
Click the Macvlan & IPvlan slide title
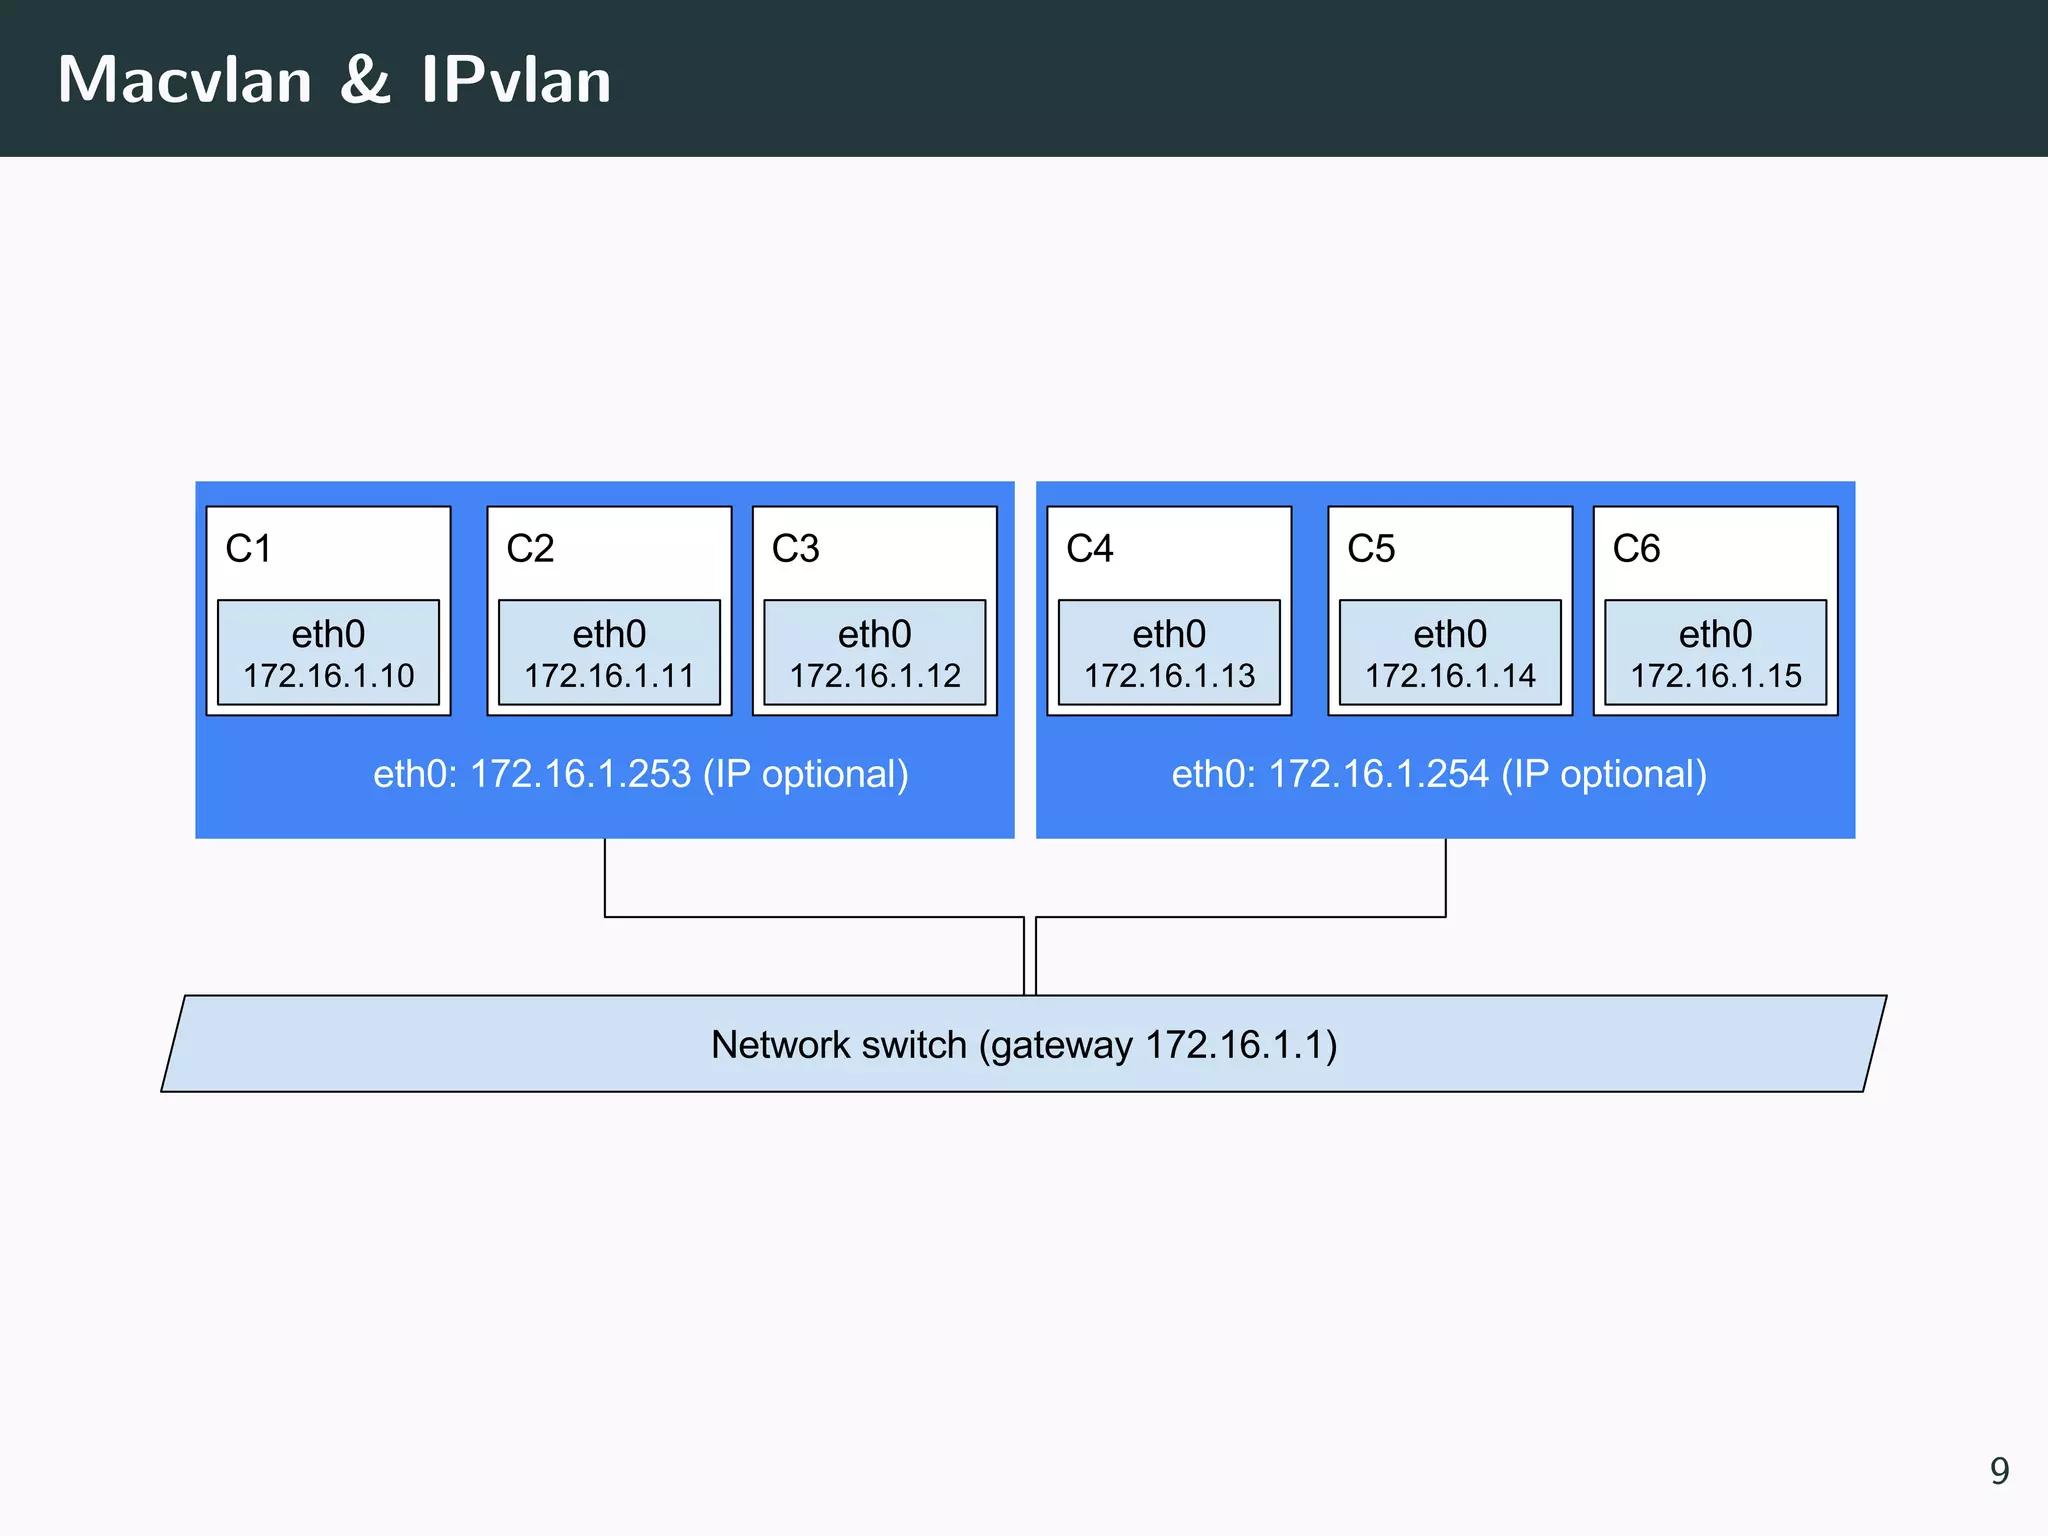pyautogui.click(x=334, y=79)
